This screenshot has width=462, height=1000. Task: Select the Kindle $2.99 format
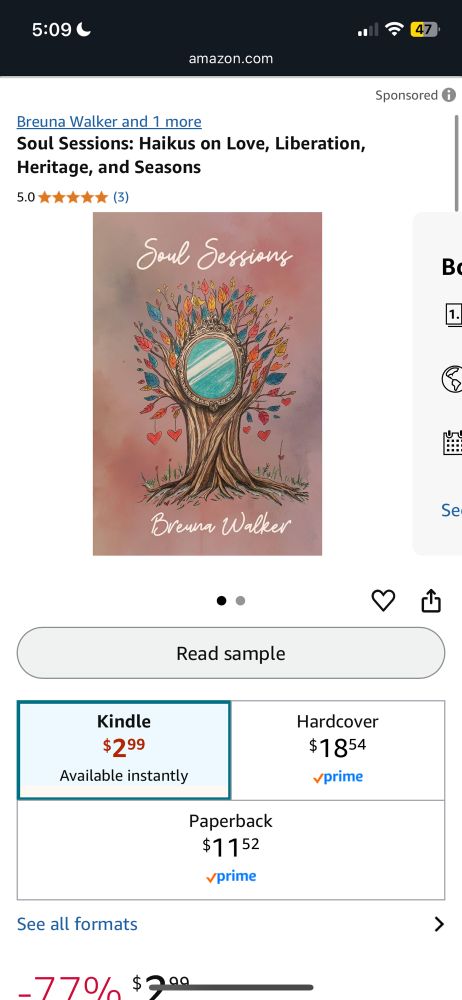[x=124, y=750]
